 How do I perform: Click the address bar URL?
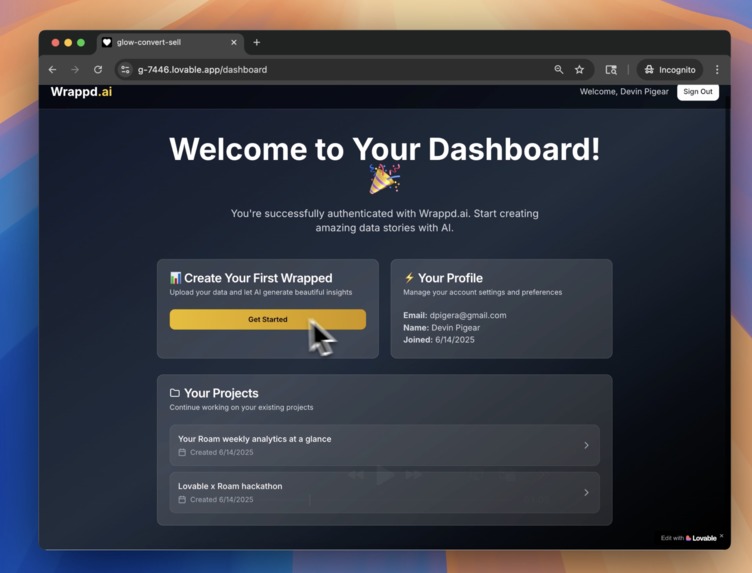point(202,70)
